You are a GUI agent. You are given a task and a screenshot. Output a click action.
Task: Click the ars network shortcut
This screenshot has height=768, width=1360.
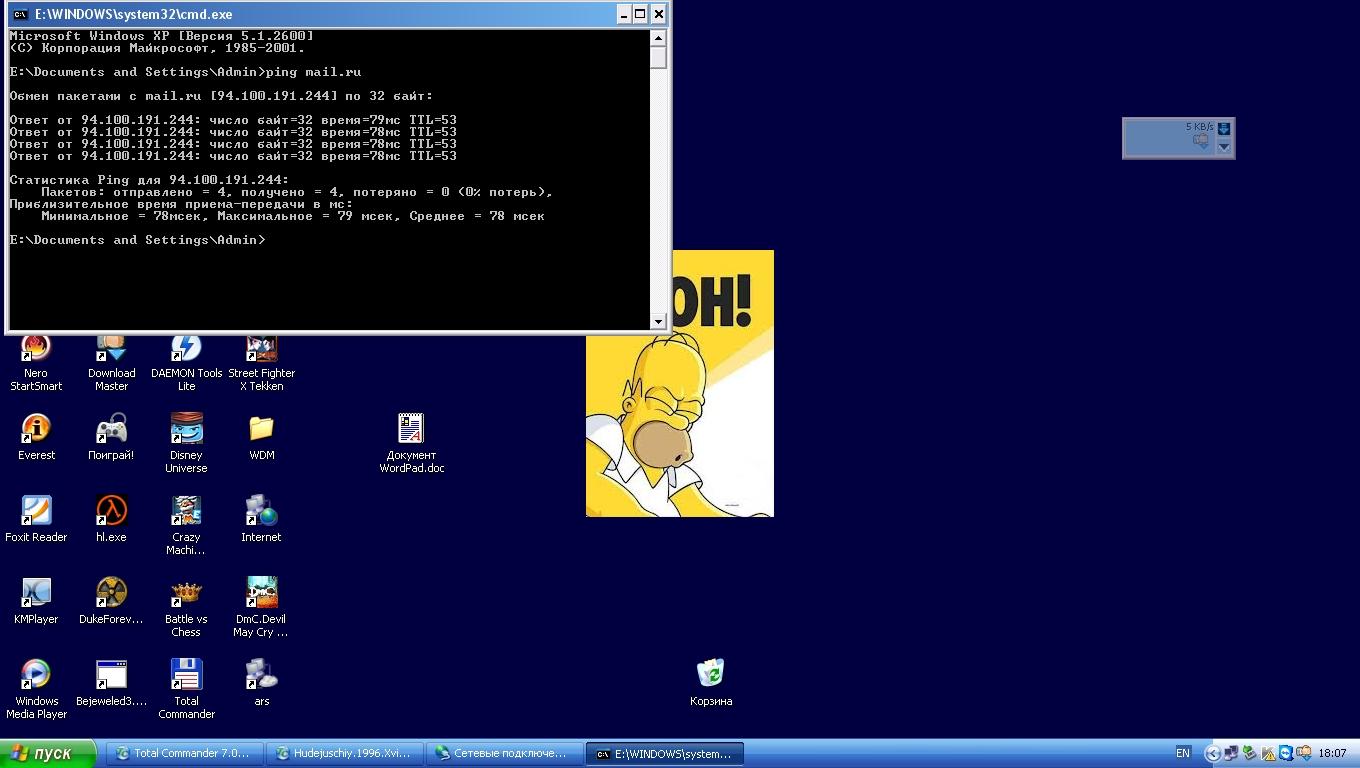click(x=262, y=683)
